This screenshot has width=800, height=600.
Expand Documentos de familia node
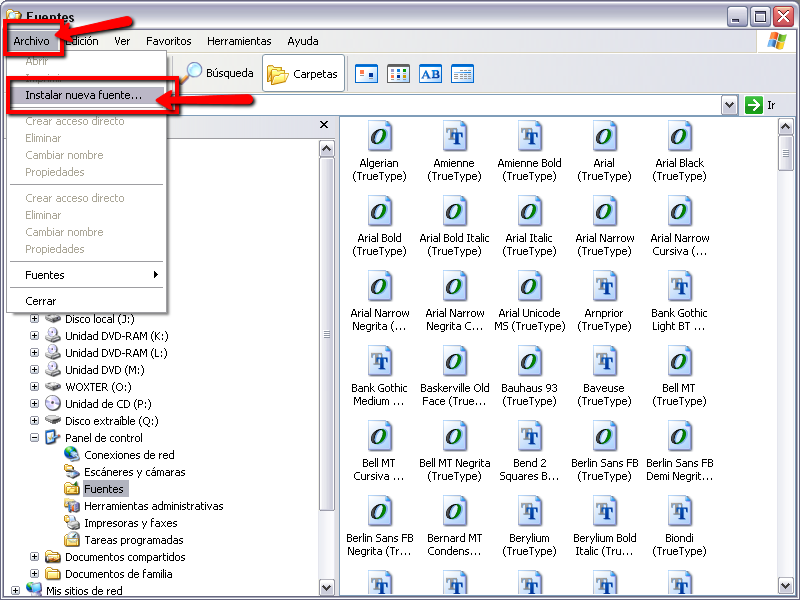pyautogui.click(x=34, y=574)
